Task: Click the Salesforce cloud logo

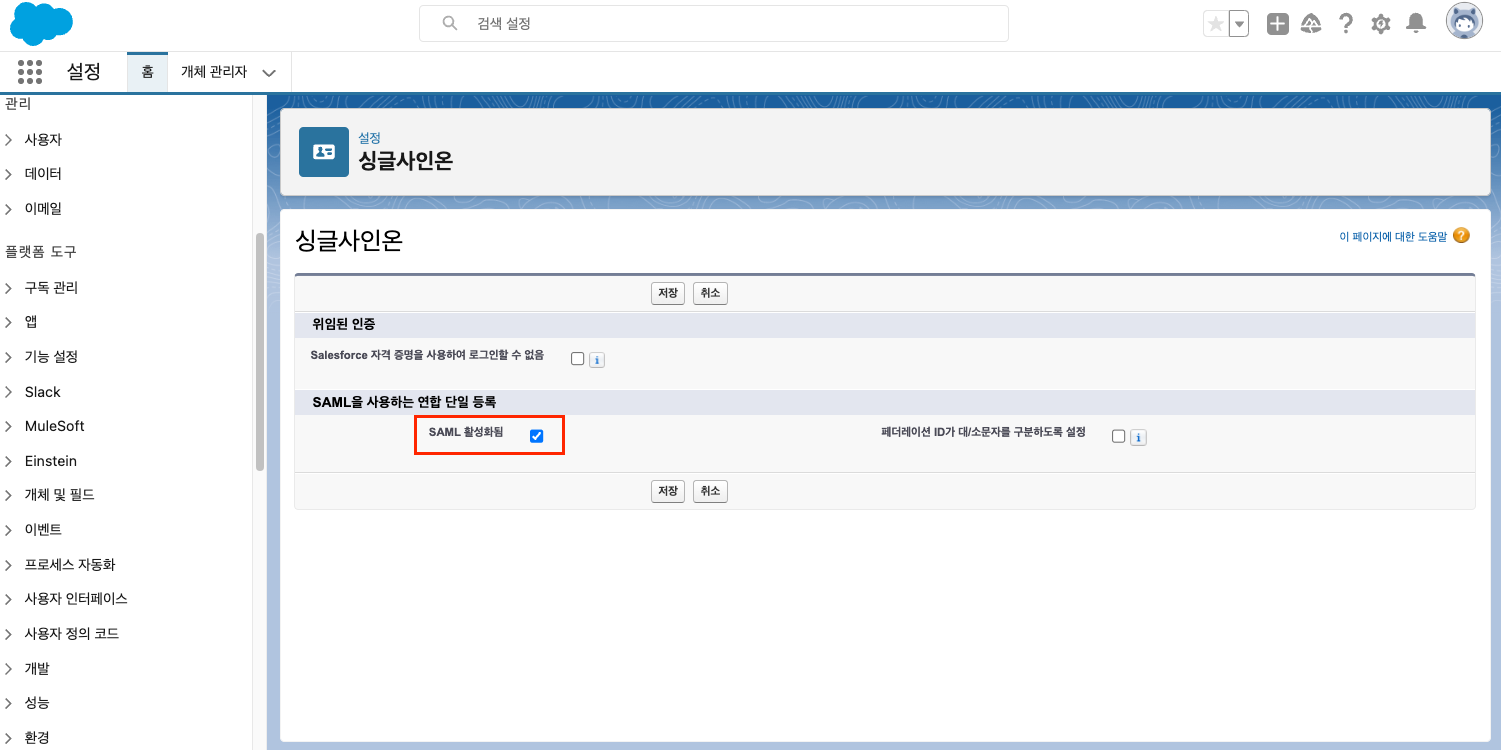Action: tap(41, 24)
